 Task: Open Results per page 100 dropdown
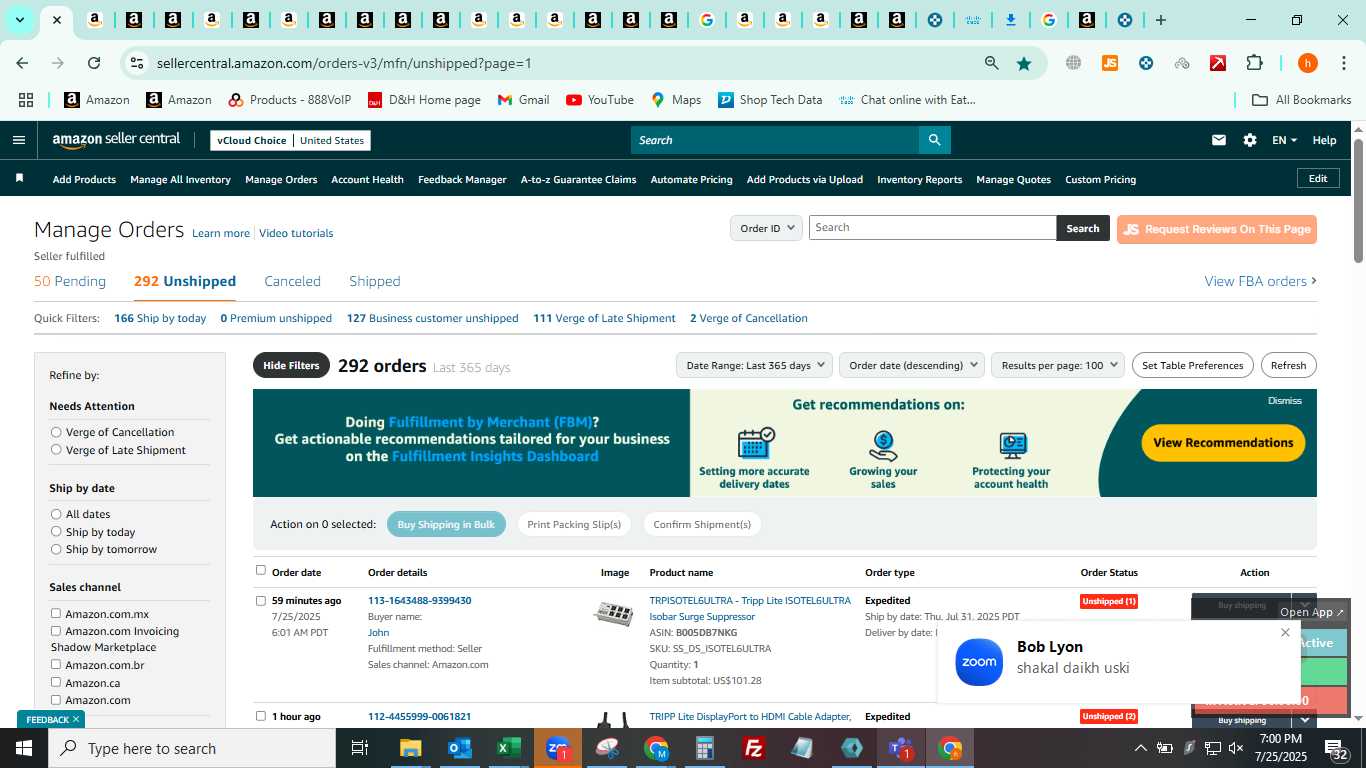[x=1058, y=365]
